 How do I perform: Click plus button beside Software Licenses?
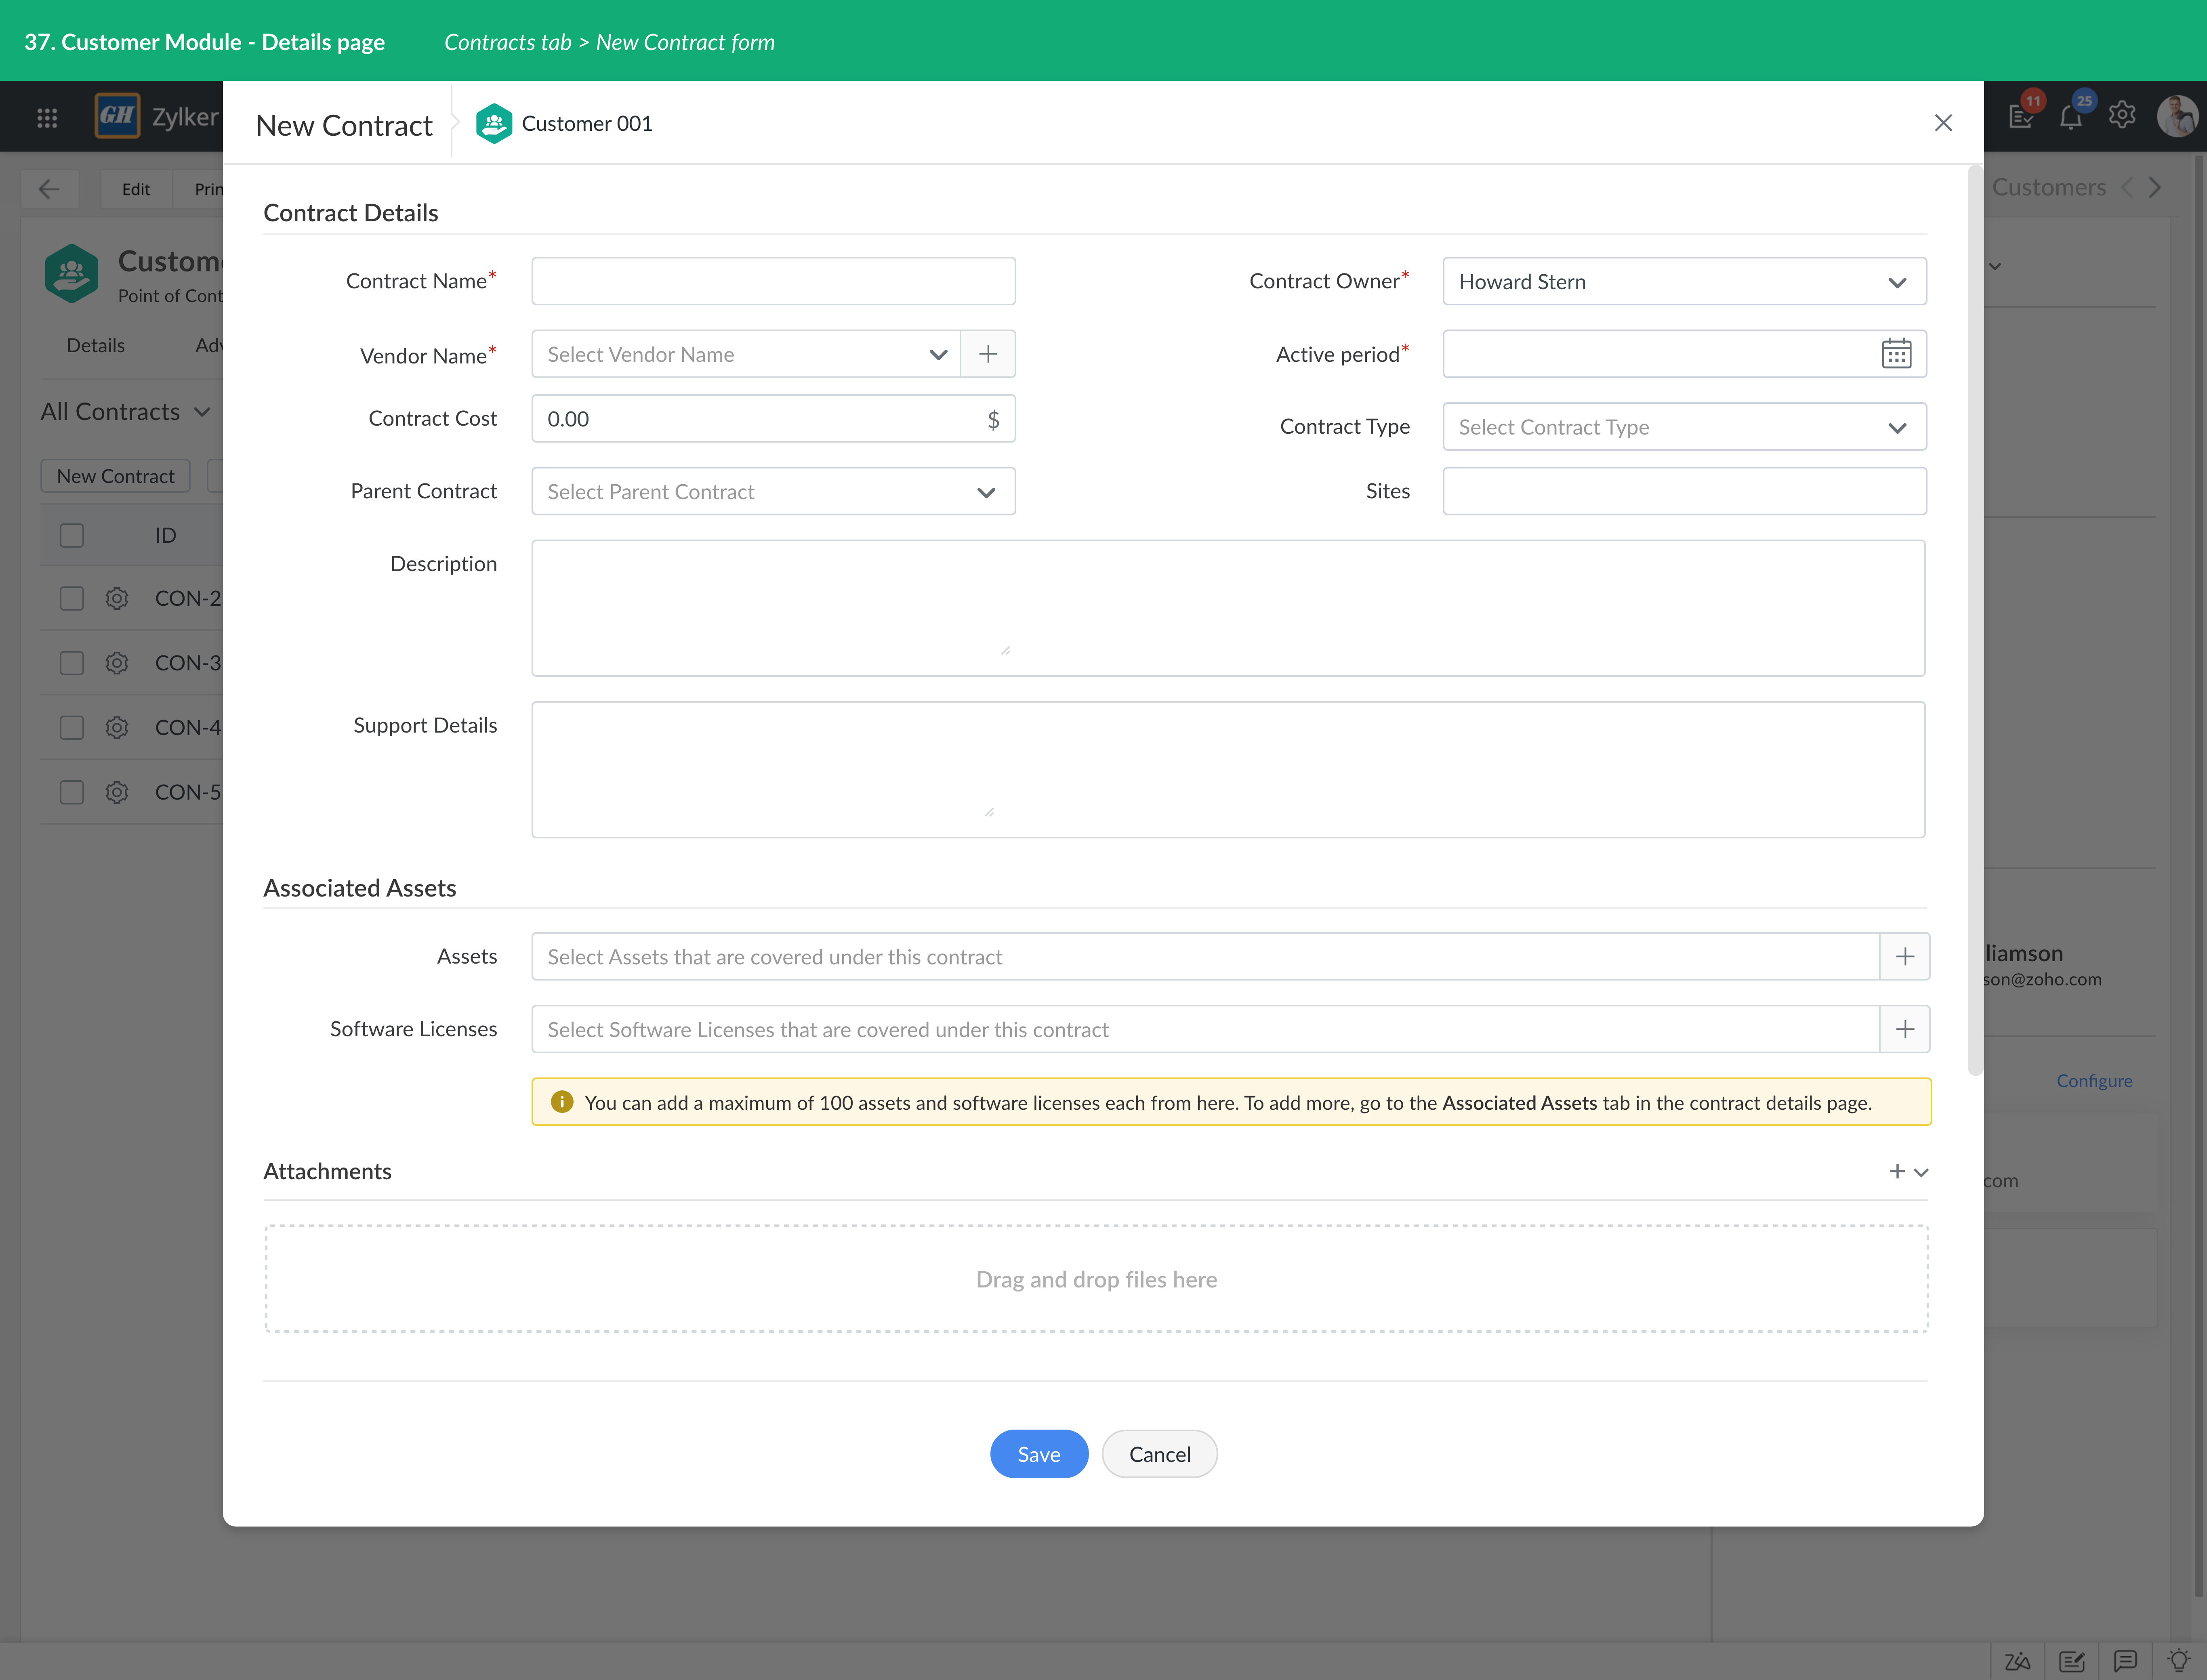(x=1905, y=1029)
